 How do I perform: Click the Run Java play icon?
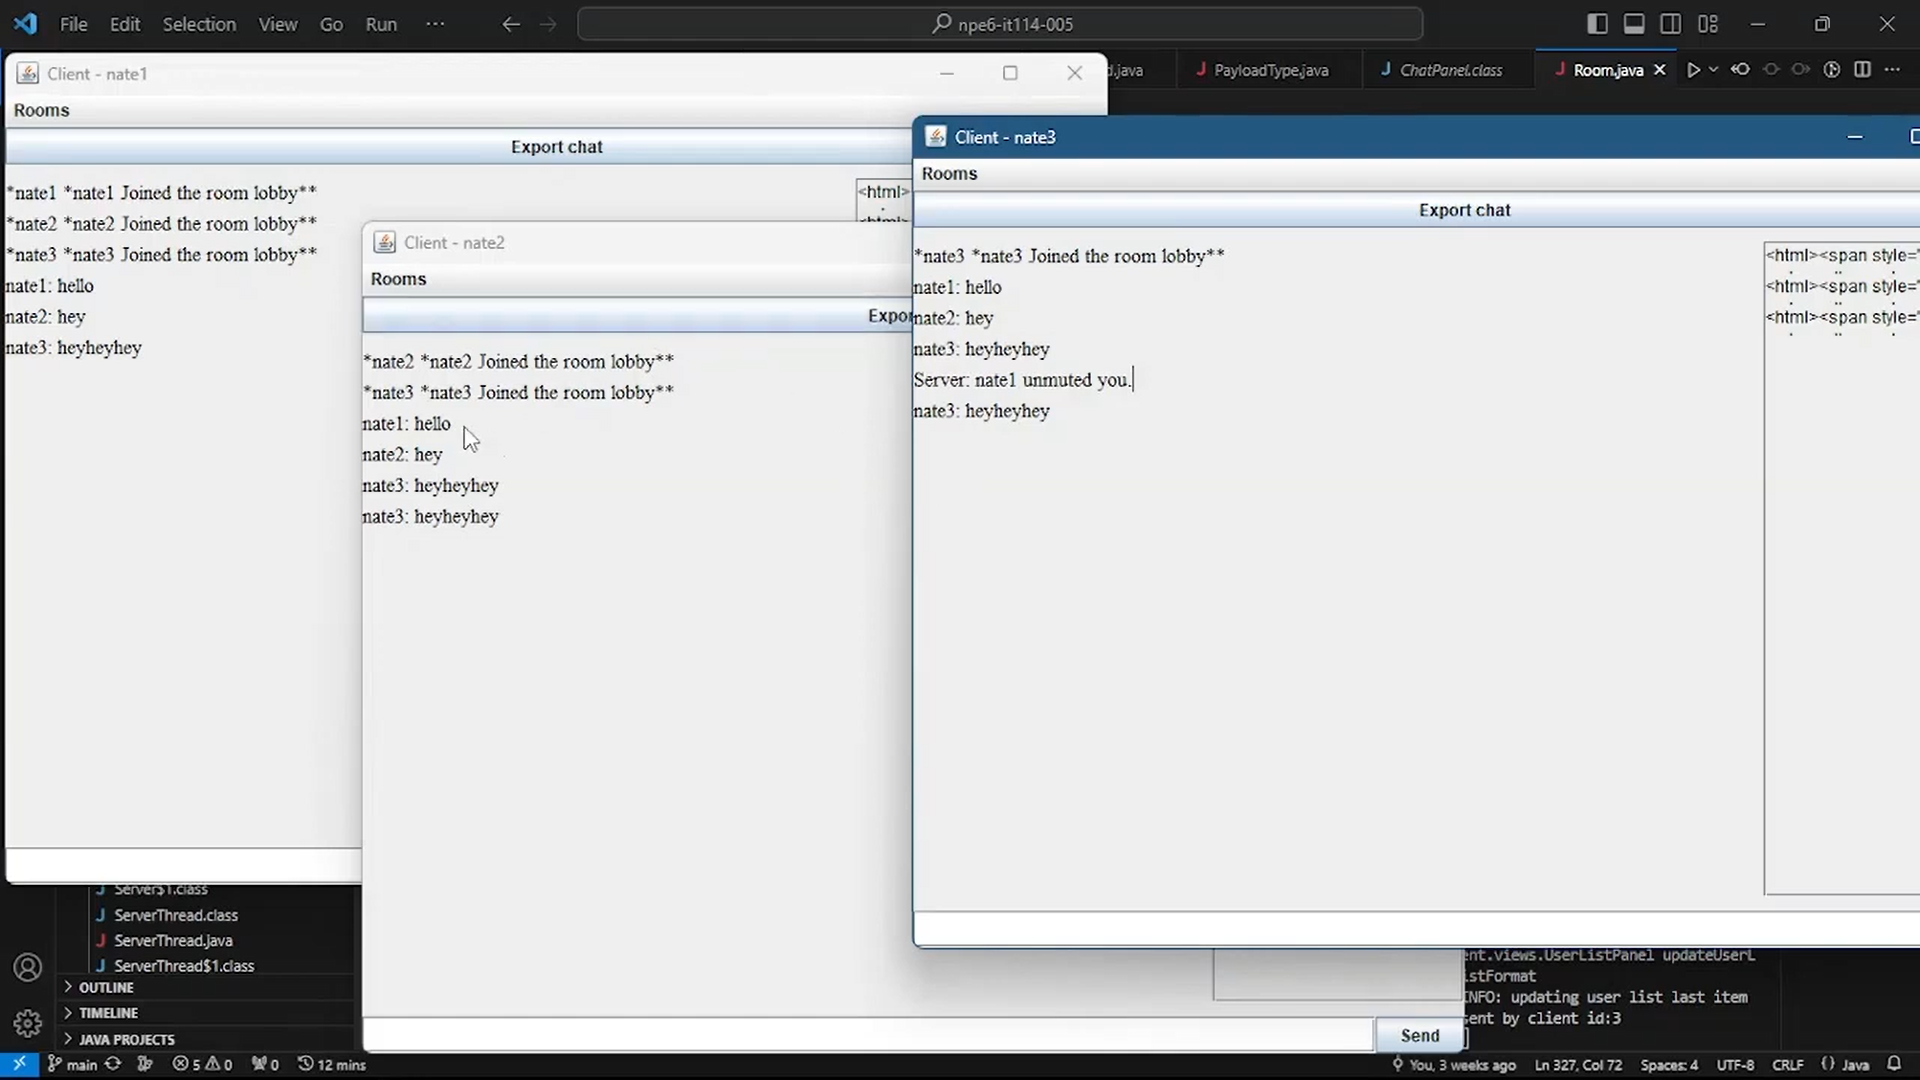click(x=1692, y=70)
